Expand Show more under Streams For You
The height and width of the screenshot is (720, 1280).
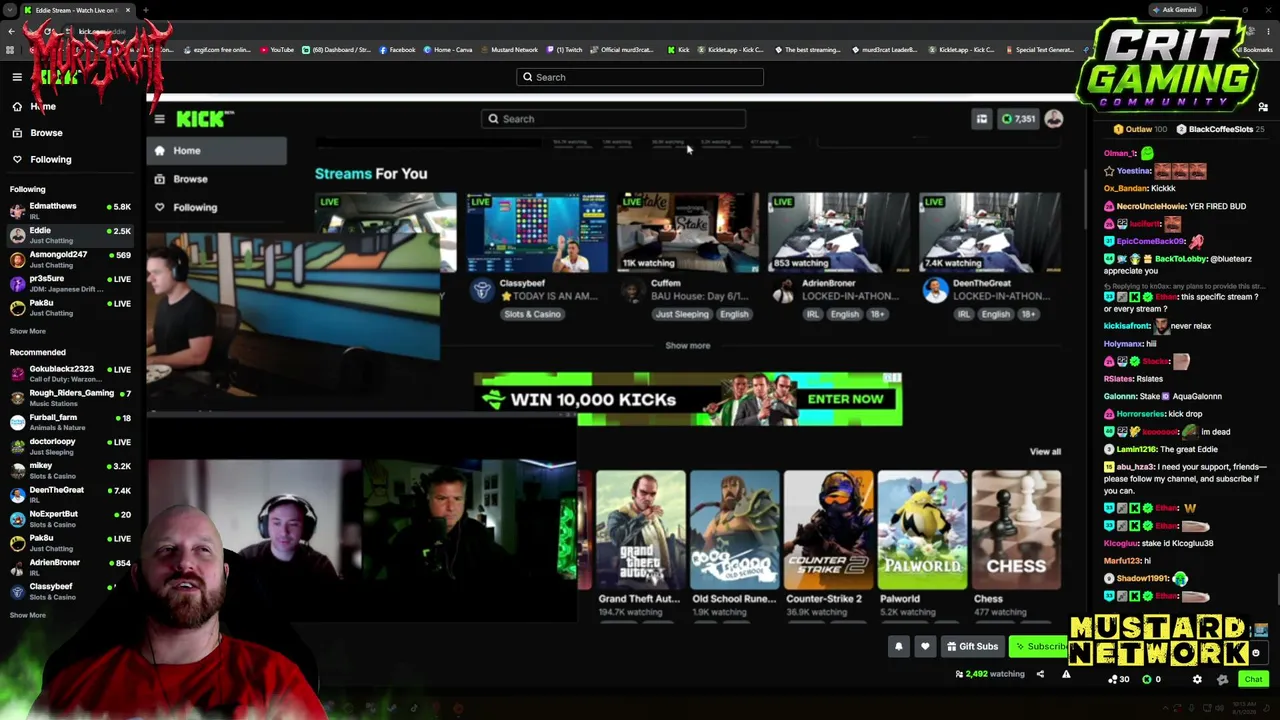coord(688,345)
